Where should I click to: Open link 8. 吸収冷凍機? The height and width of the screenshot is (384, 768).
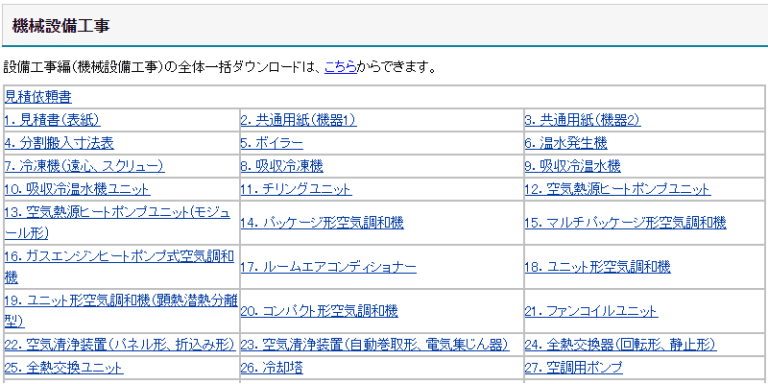[x=282, y=166]
